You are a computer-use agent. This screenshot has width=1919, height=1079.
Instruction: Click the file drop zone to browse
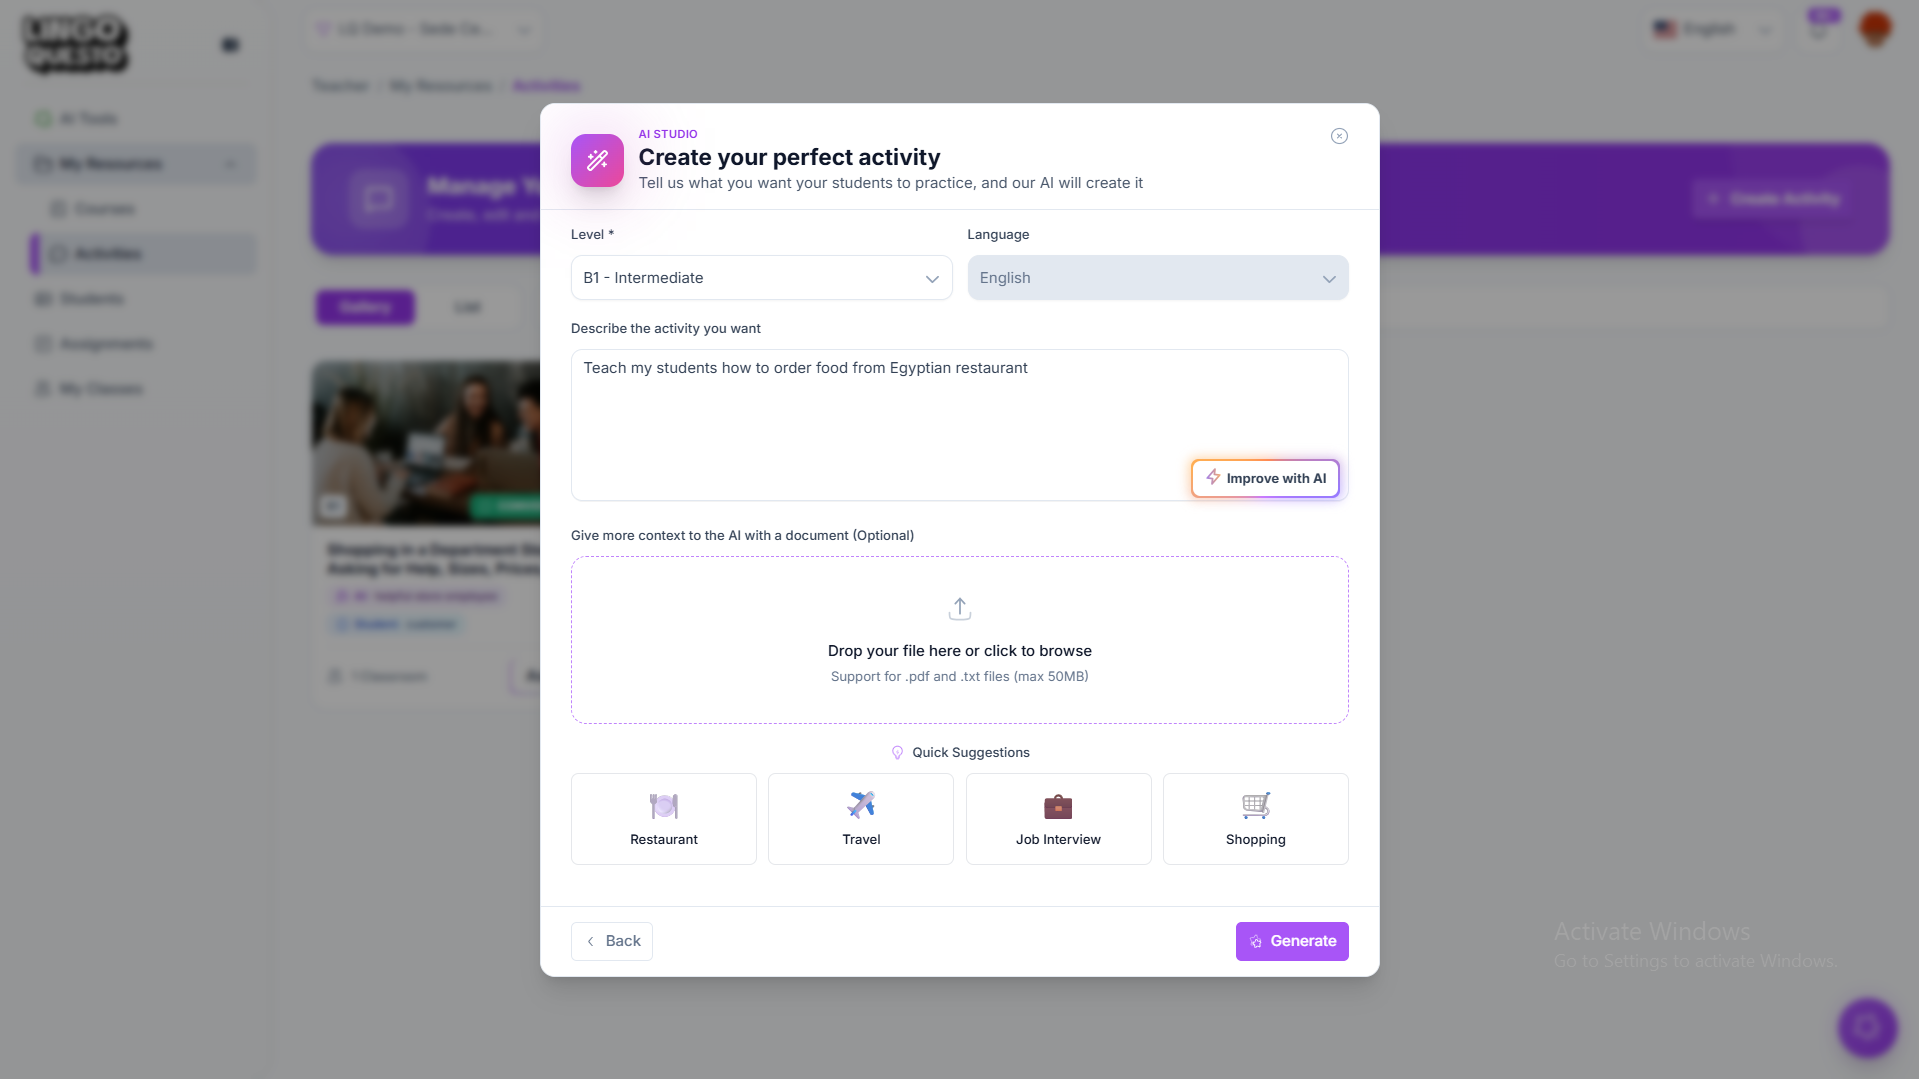959,640
